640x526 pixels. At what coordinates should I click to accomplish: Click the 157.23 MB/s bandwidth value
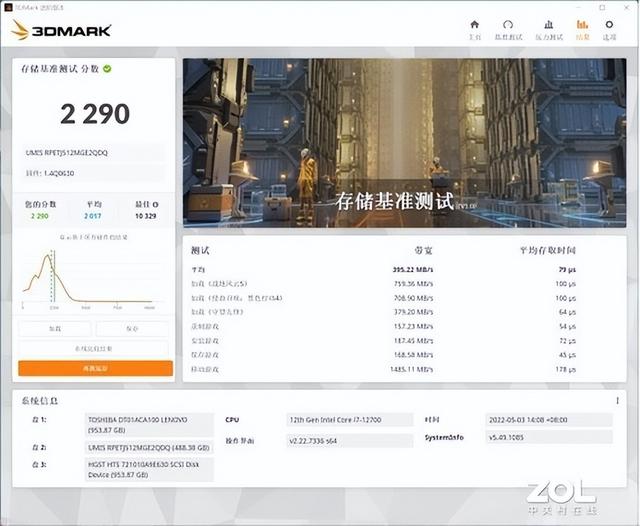click(x=413, y=326)
